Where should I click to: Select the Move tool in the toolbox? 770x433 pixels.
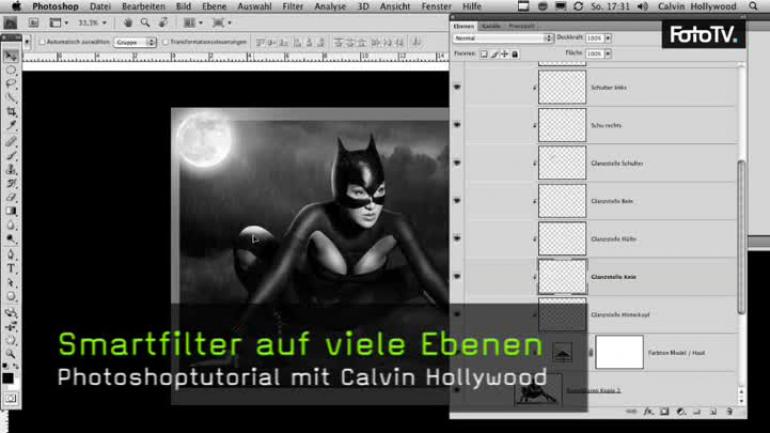pos(10,55)
